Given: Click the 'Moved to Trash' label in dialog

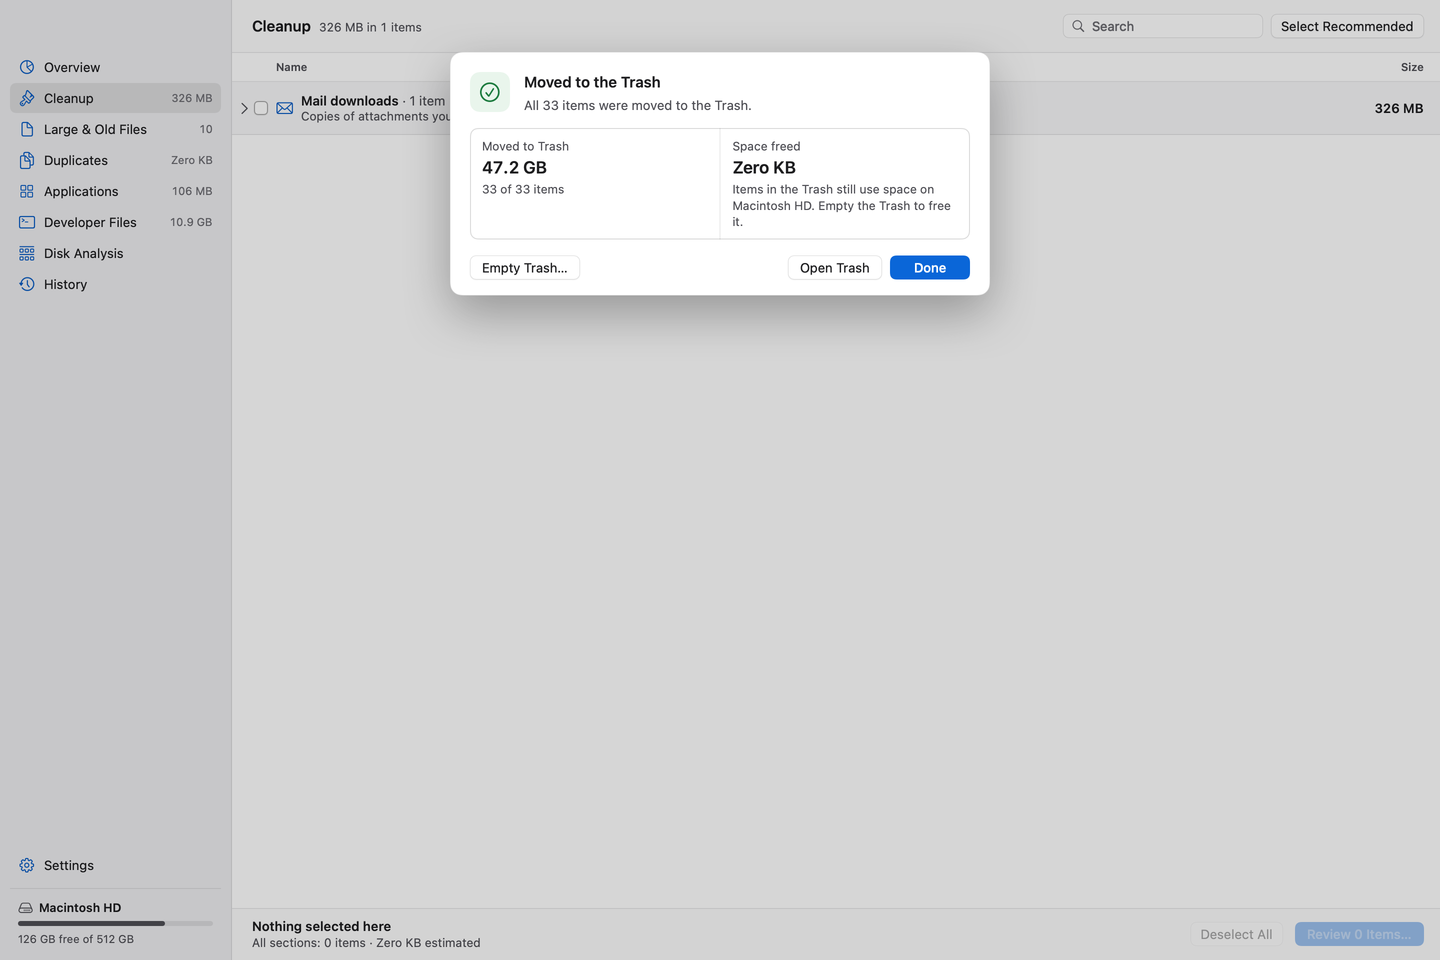Looking at the screenshot, I should pyautogui.click(x=525, y=146).
